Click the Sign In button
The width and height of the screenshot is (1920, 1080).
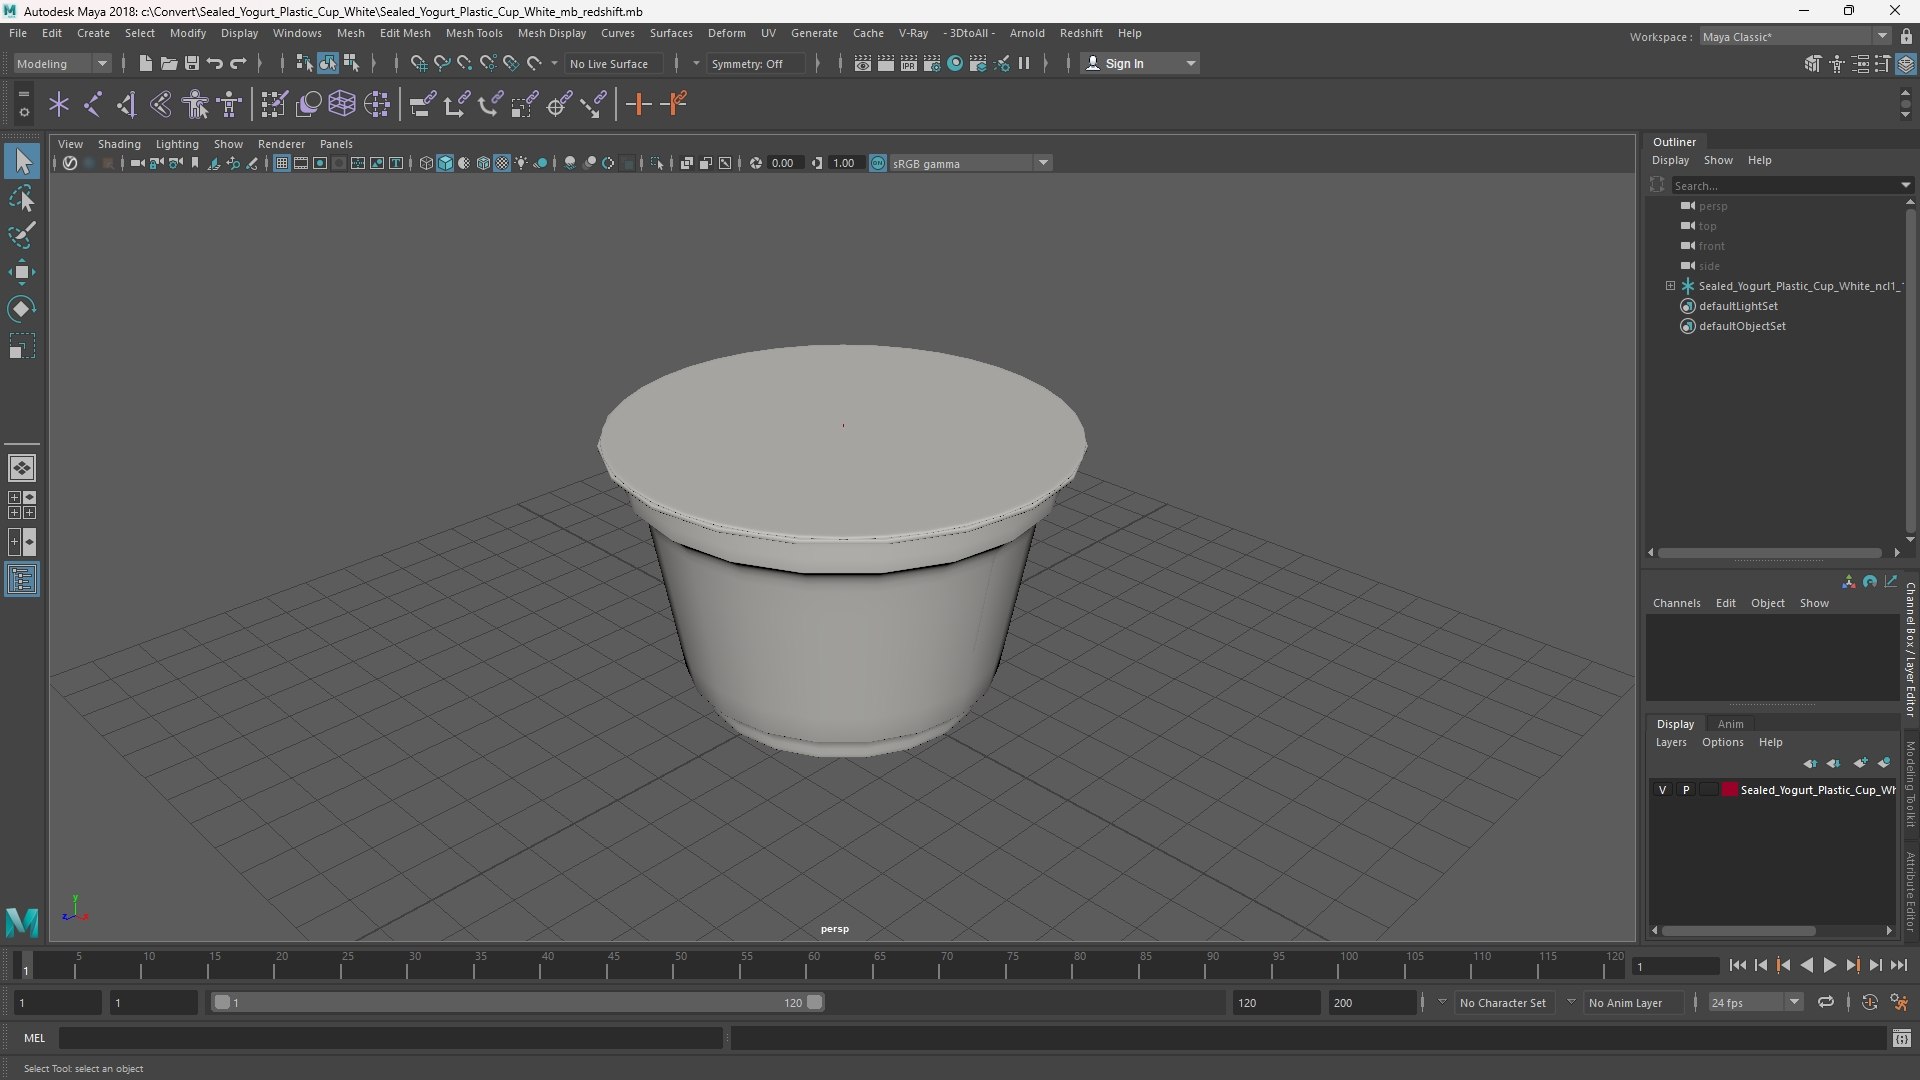(x=1140, y=63)
